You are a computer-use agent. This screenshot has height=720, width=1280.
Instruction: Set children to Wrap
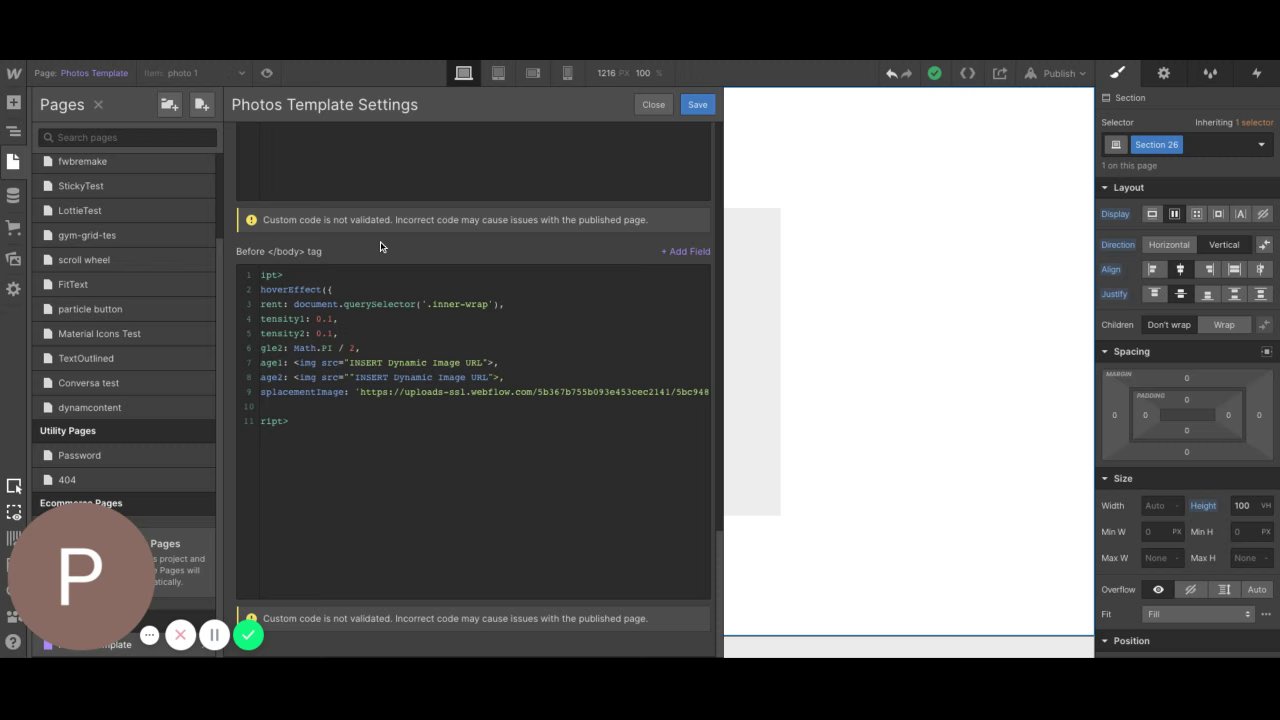point(1224,325)
